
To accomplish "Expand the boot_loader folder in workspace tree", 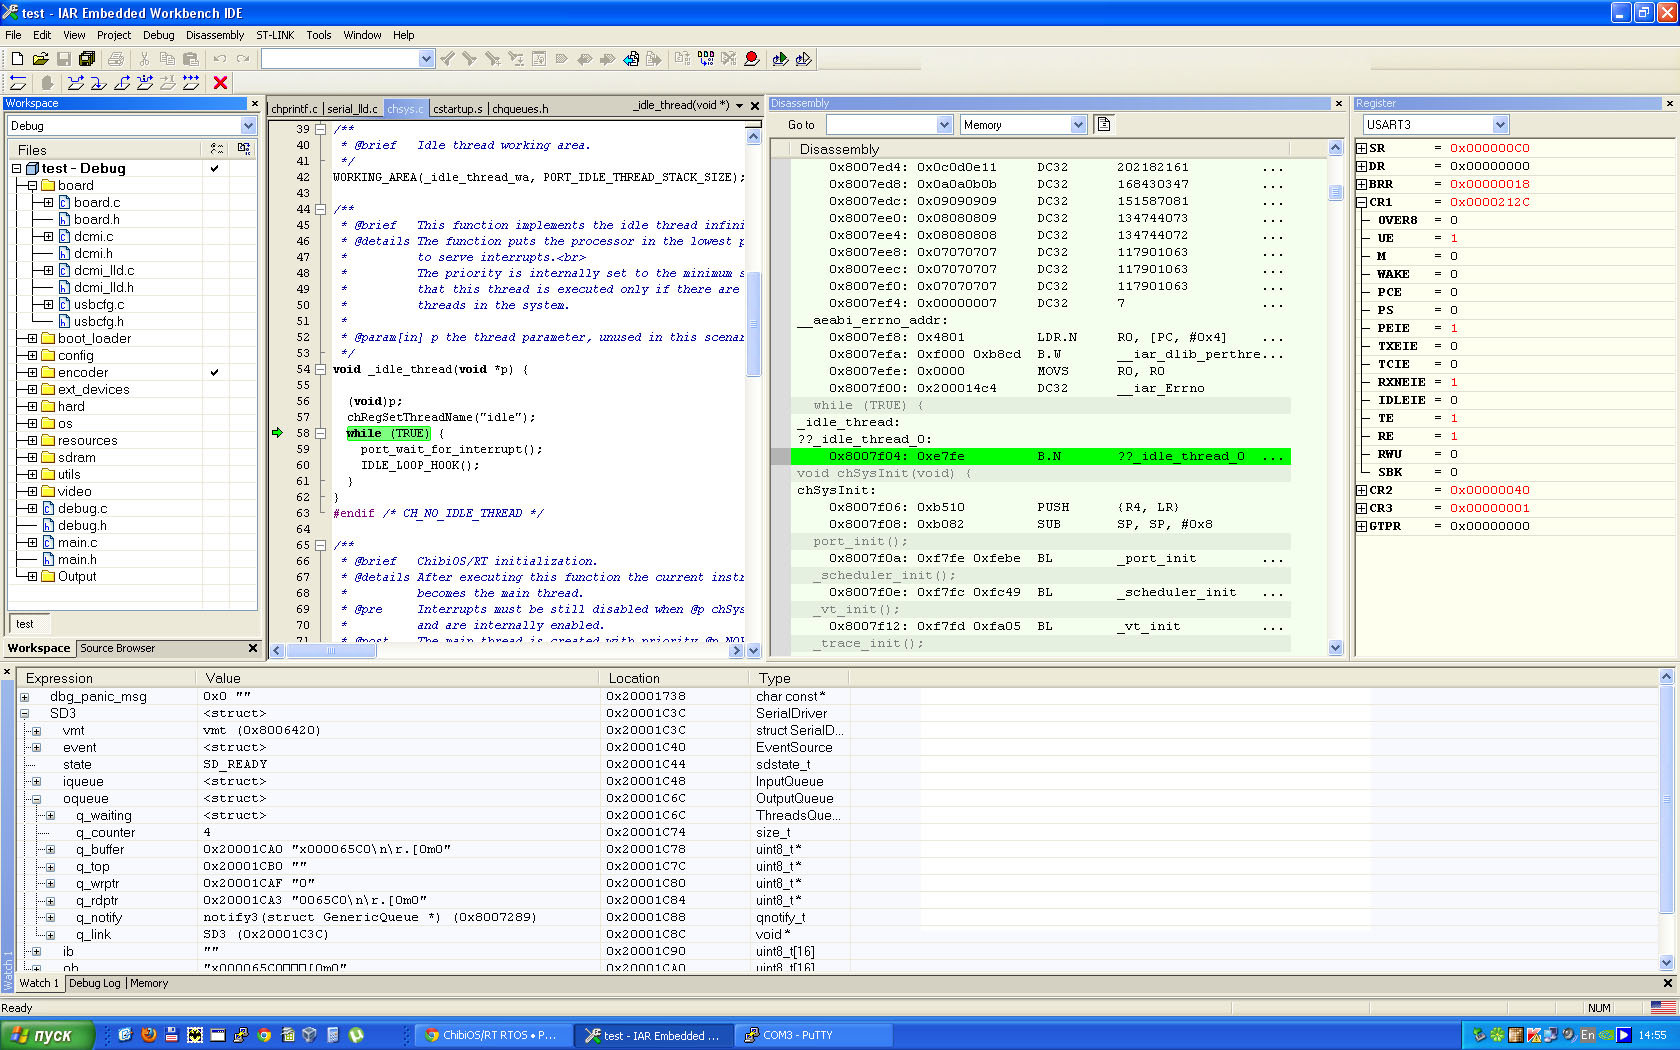I will tap(32, 339).
